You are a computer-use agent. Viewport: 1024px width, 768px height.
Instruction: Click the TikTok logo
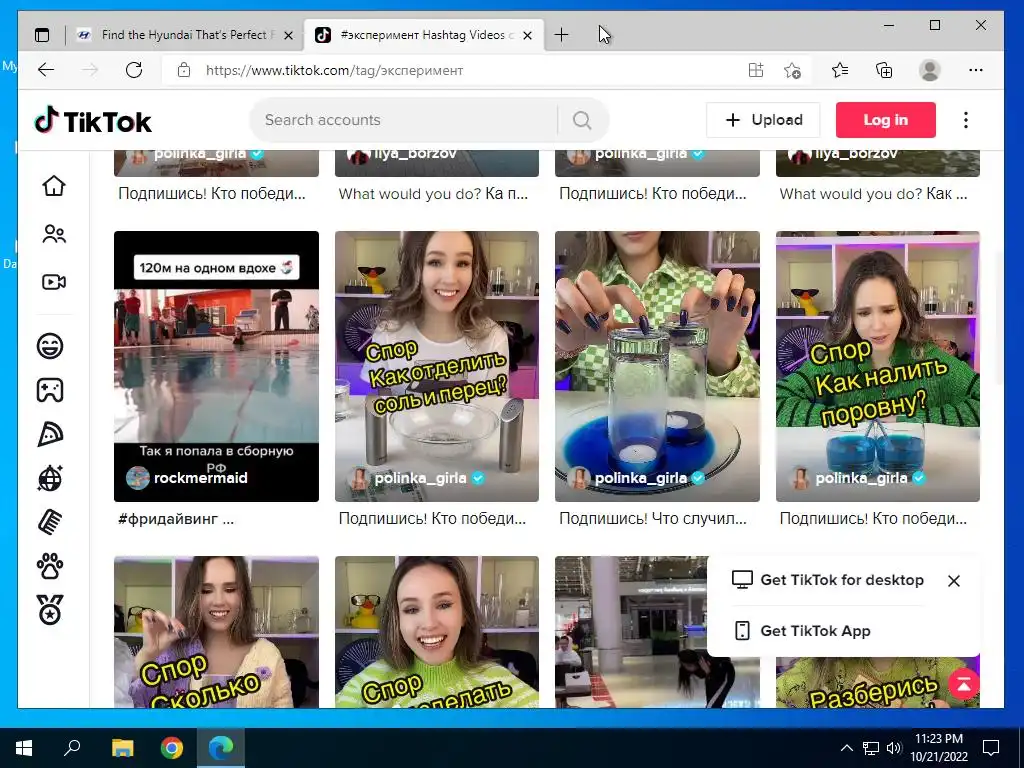[93, 121]
